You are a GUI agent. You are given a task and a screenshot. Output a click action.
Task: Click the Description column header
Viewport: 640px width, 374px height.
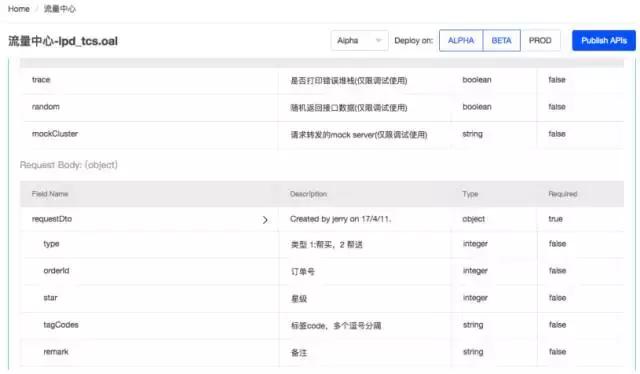(308, 194)
